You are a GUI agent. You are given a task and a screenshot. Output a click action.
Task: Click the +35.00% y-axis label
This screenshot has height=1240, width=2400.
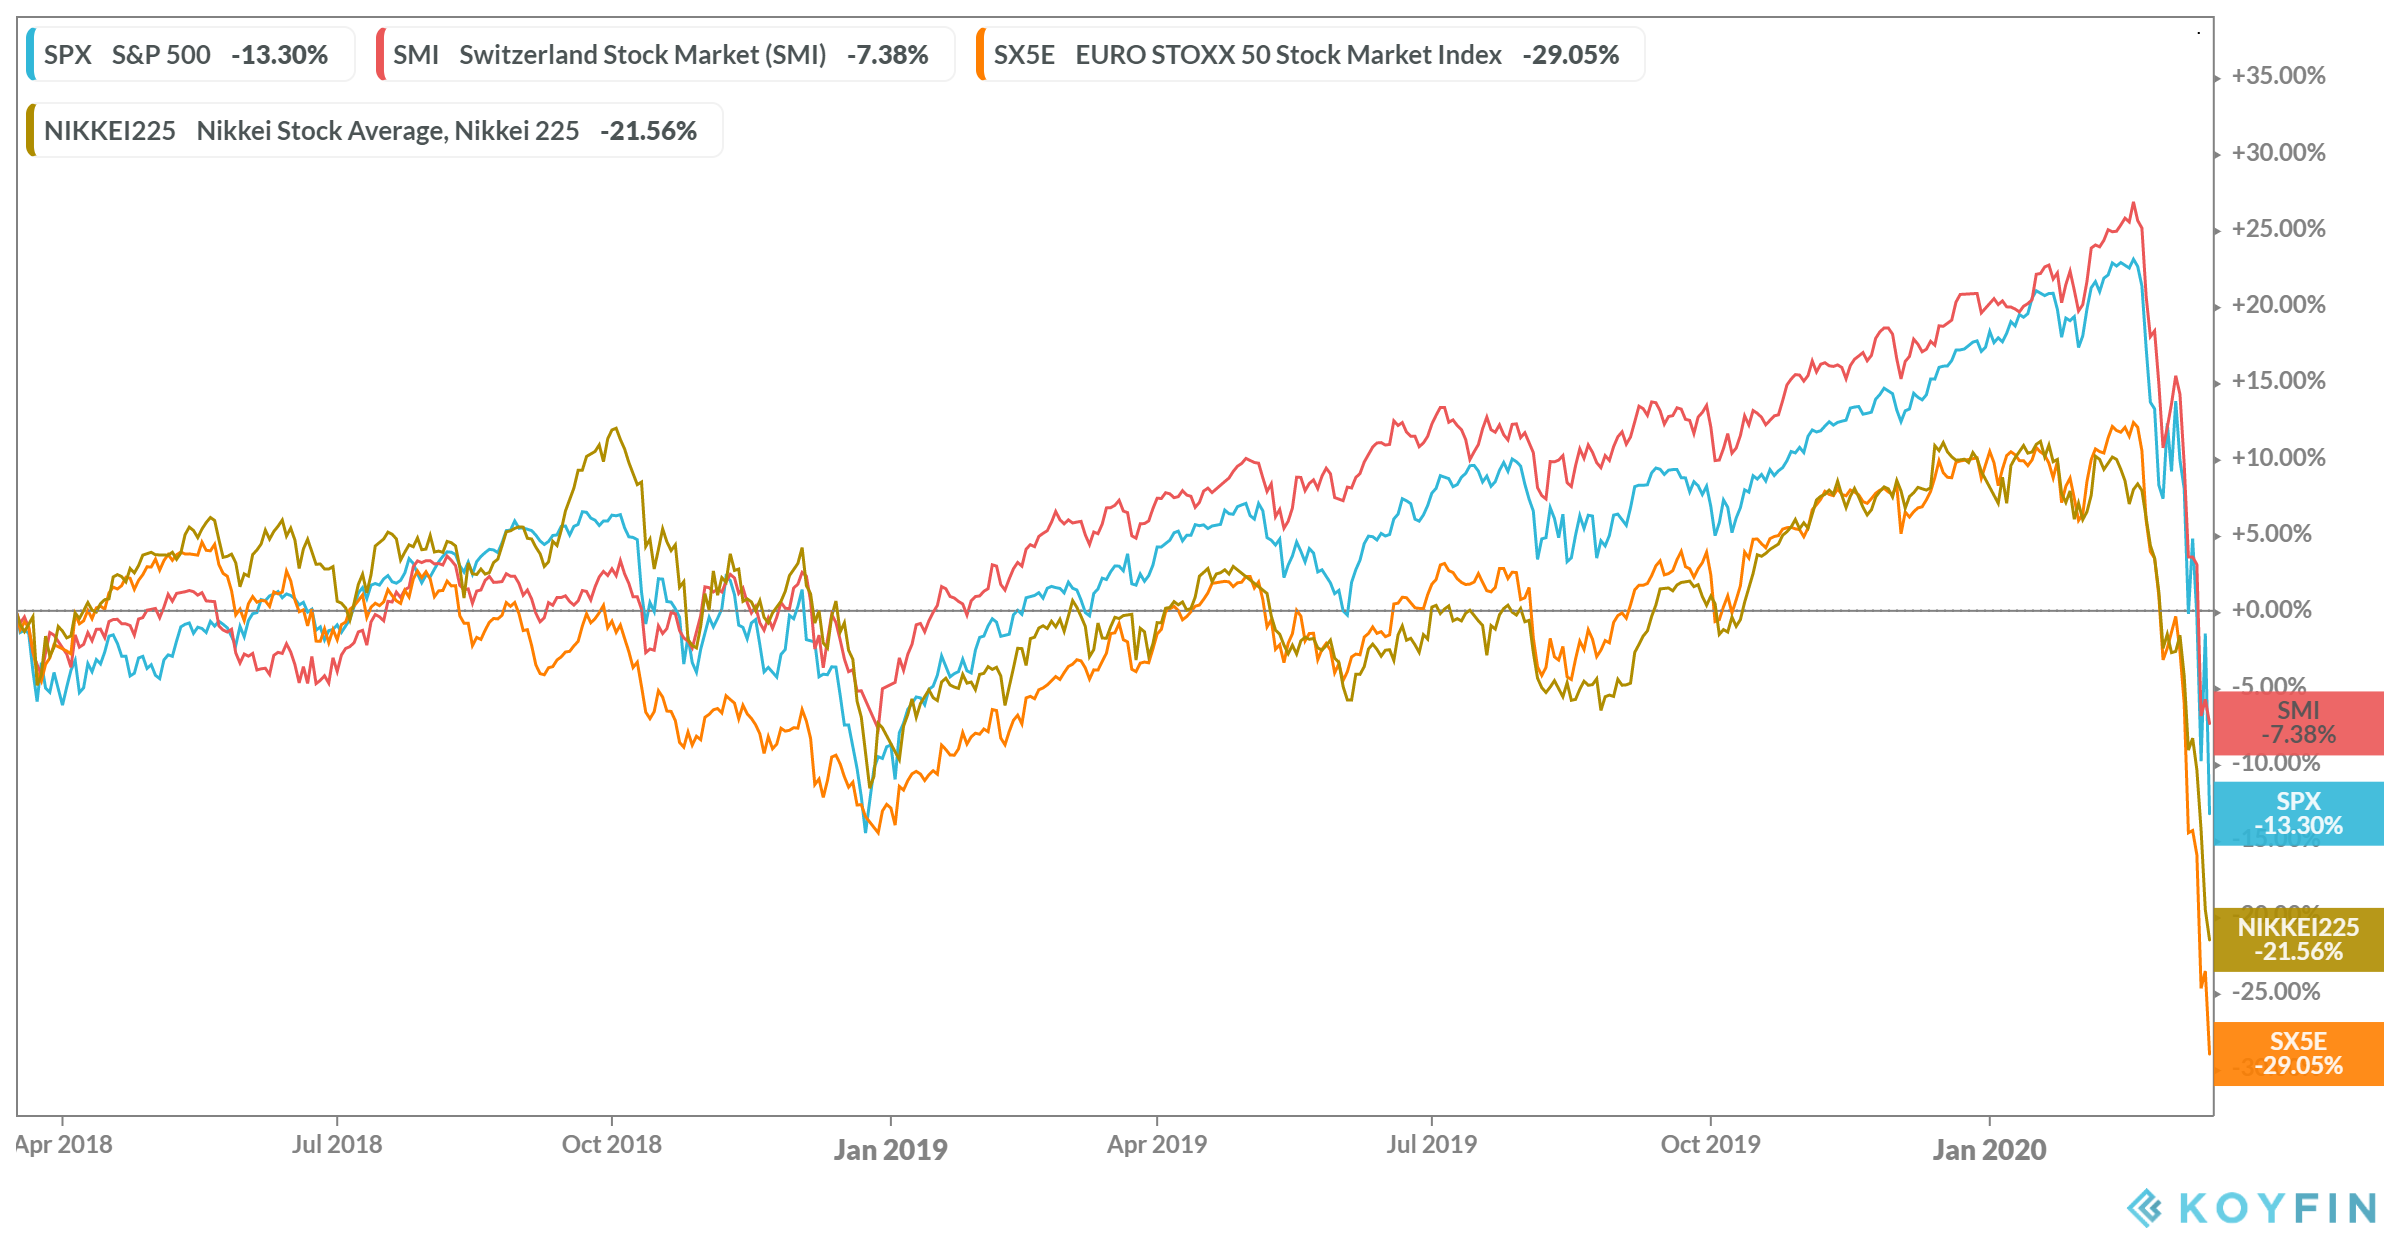click(2279, 76)
